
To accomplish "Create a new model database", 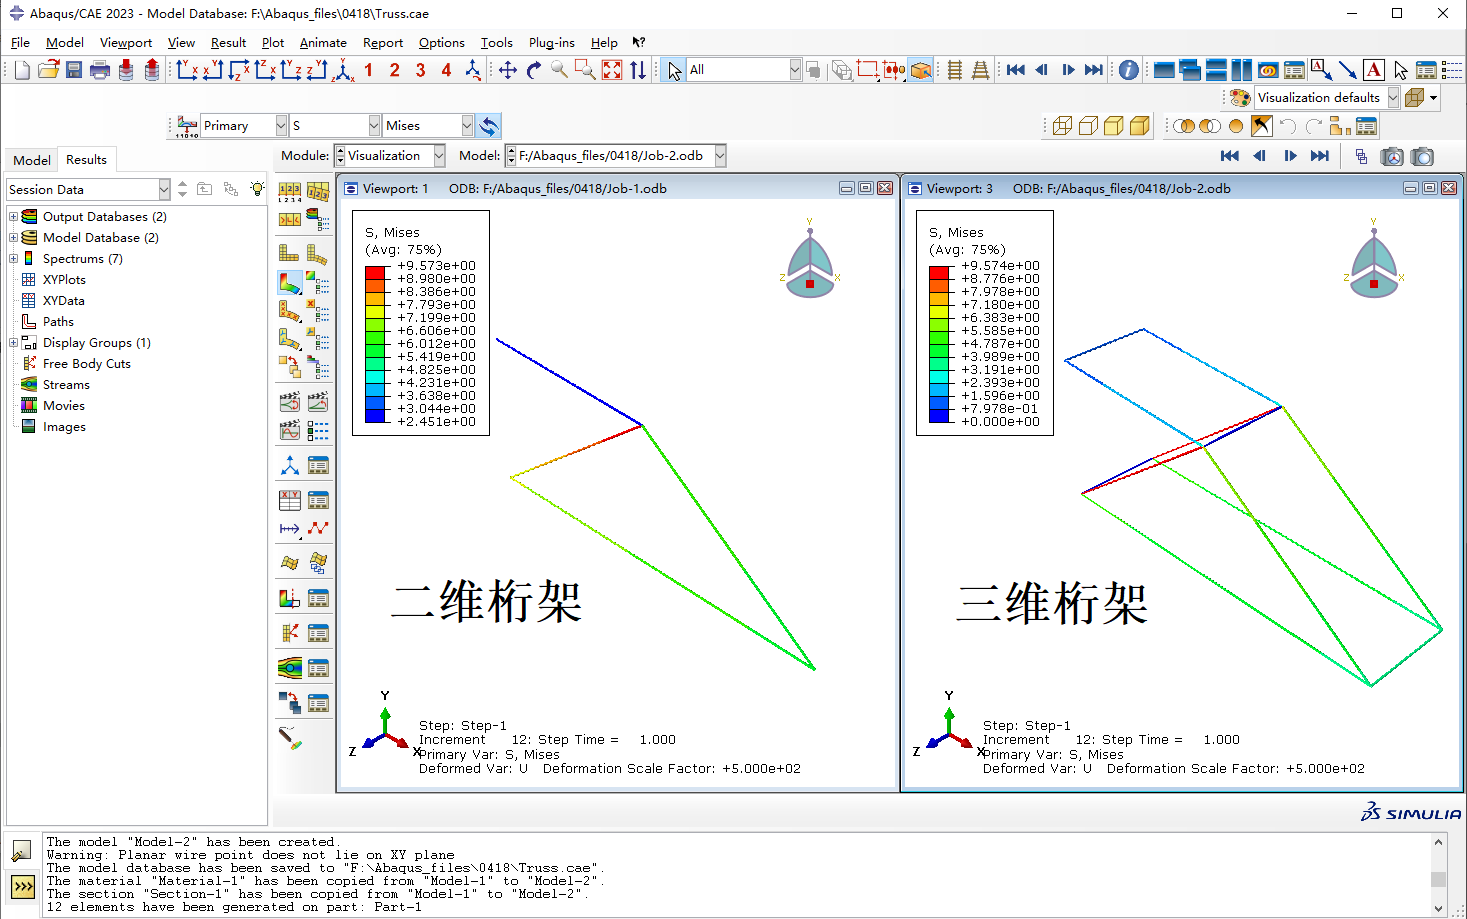I will (x=22, y=69).
